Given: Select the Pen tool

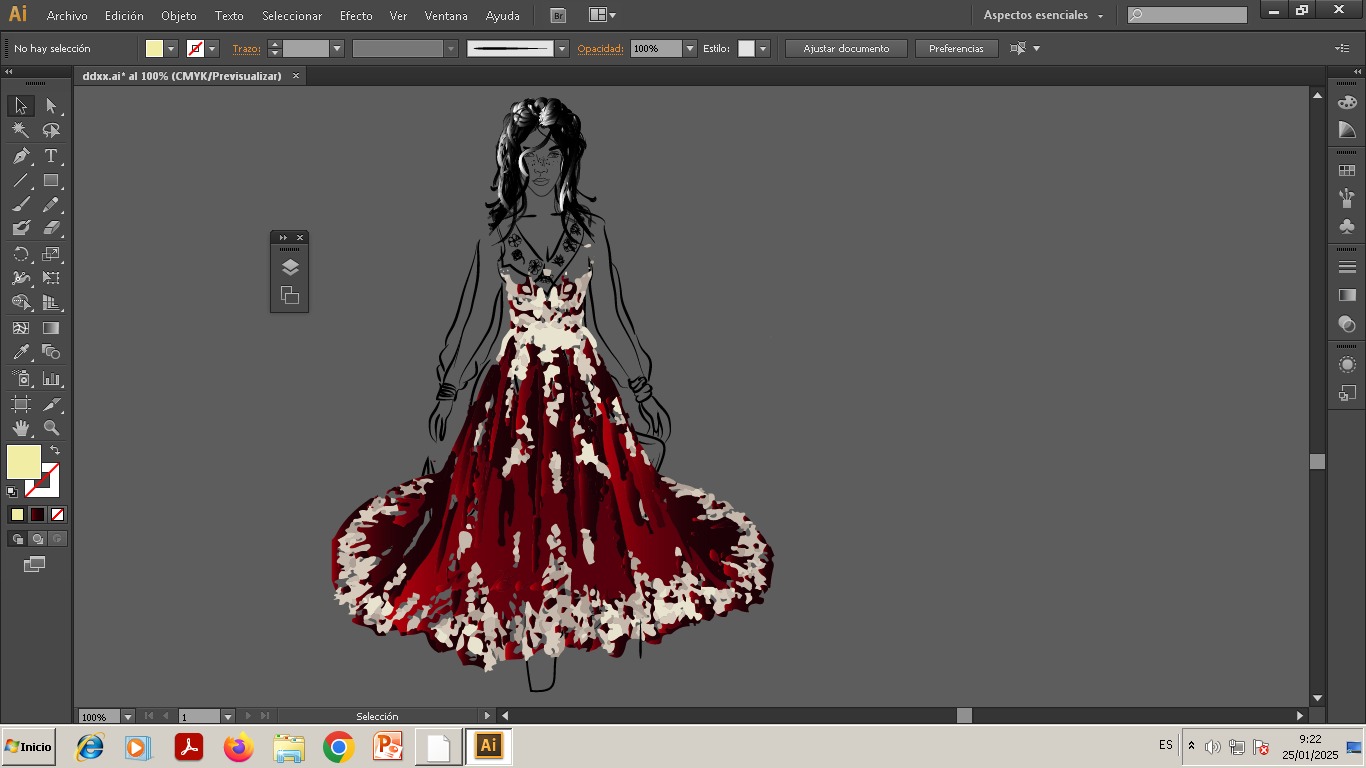Looking at the screenshot, I should pos(21,156).
